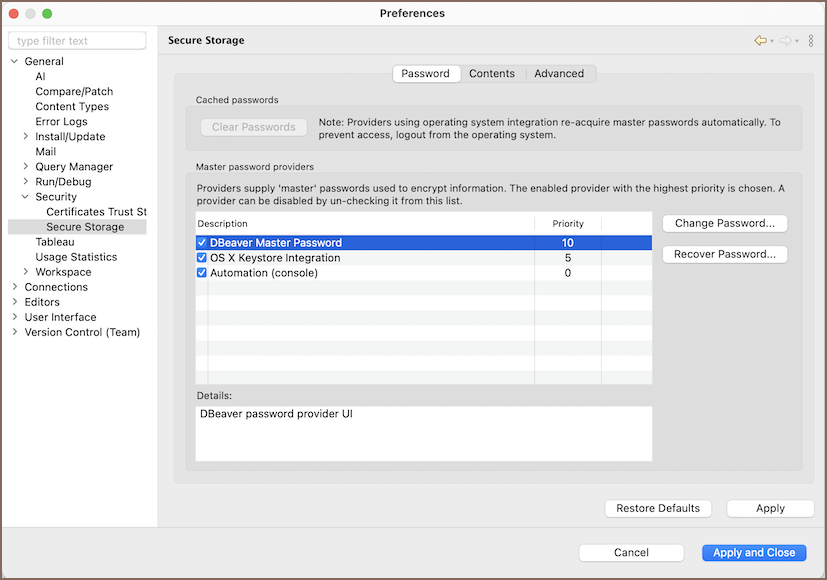
Task: Expand the Install/Update section
Action: tap(26, 137)
